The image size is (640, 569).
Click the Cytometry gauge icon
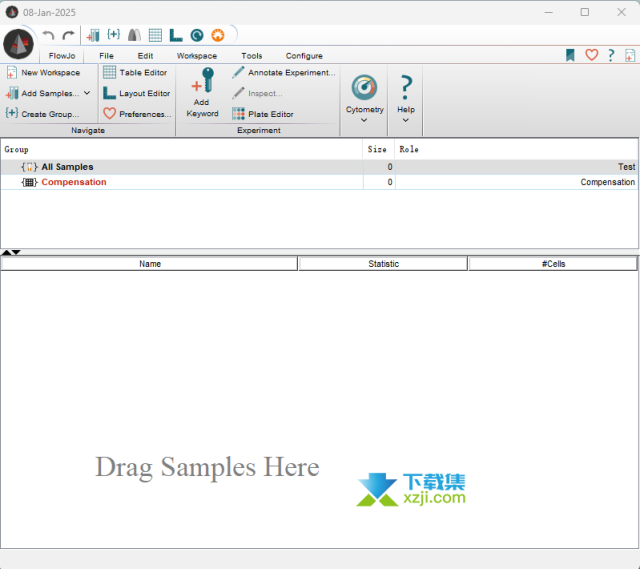[x=364, y=87]
